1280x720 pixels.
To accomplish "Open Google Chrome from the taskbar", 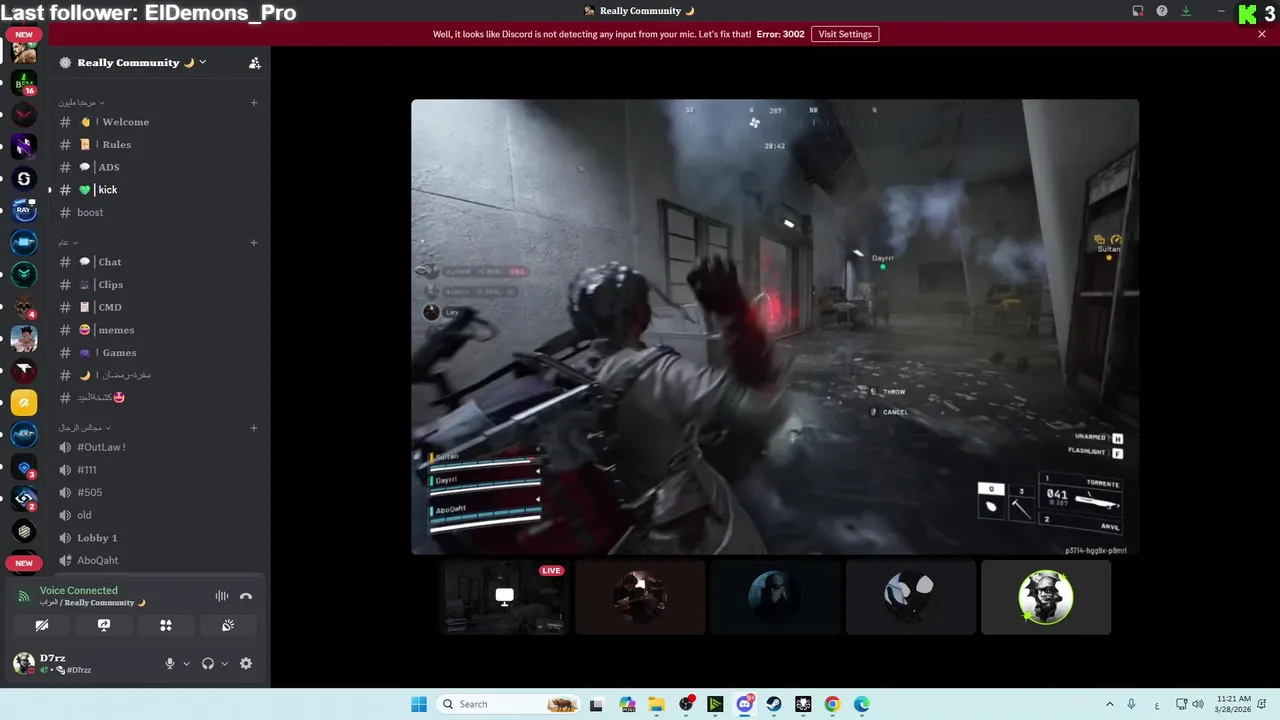I will pos(832,704).
